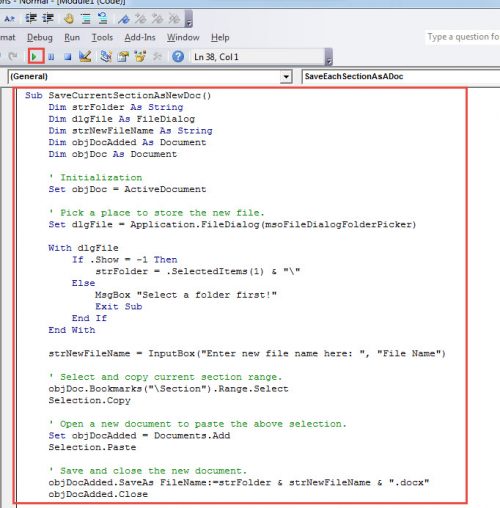Place cursor on the Selection.Copy code line
Image resolution: width=500 pixels, height=508 pixels.
click(89, 400)
